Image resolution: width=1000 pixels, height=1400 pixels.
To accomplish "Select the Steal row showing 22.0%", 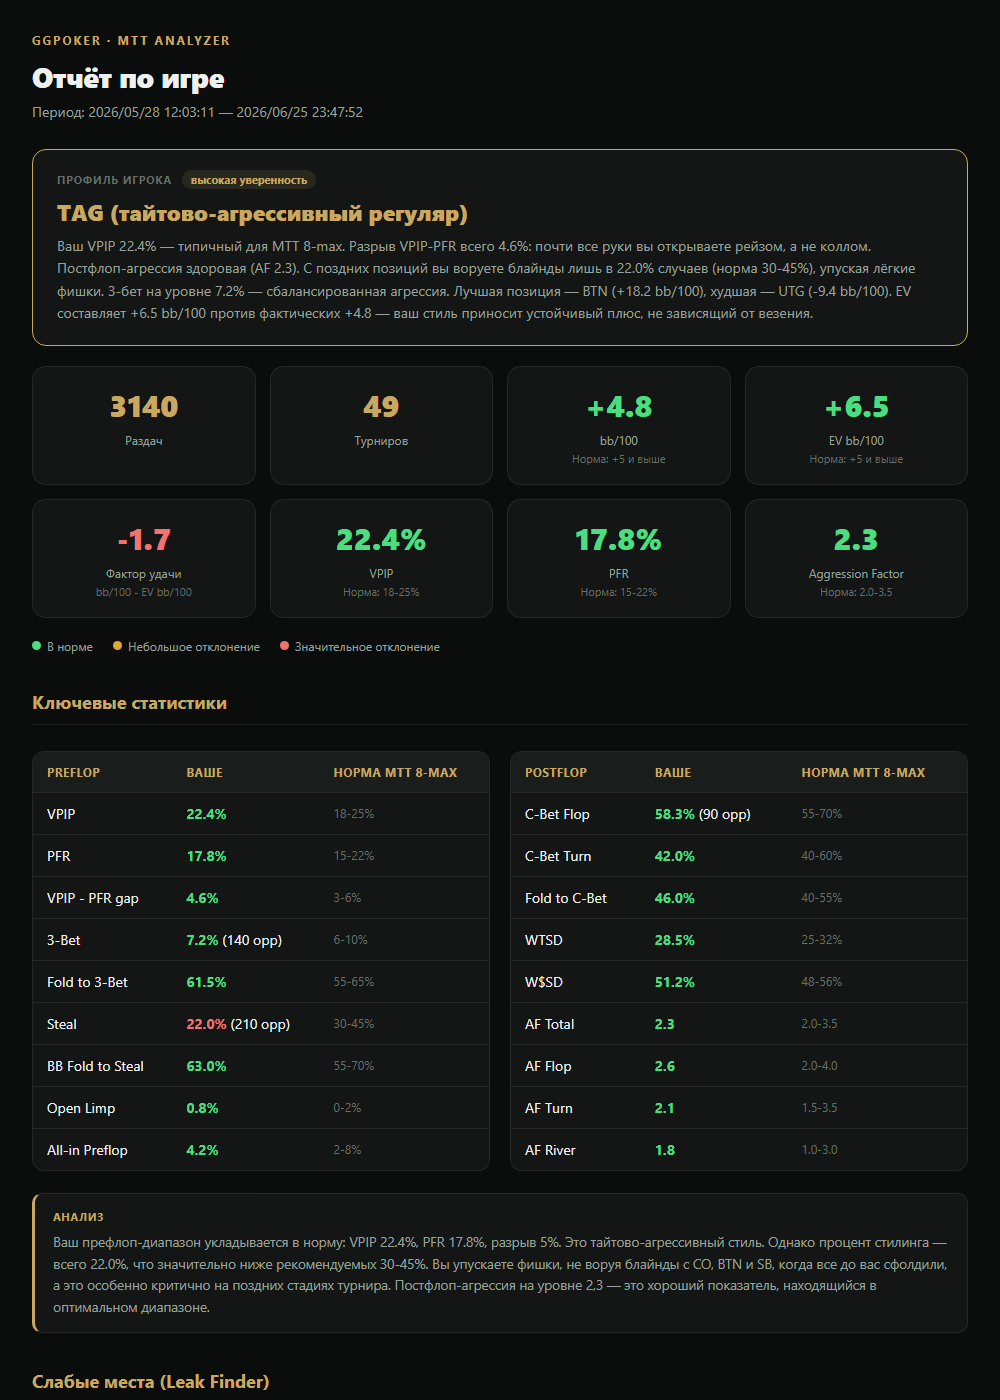I will coord(261,1024).
